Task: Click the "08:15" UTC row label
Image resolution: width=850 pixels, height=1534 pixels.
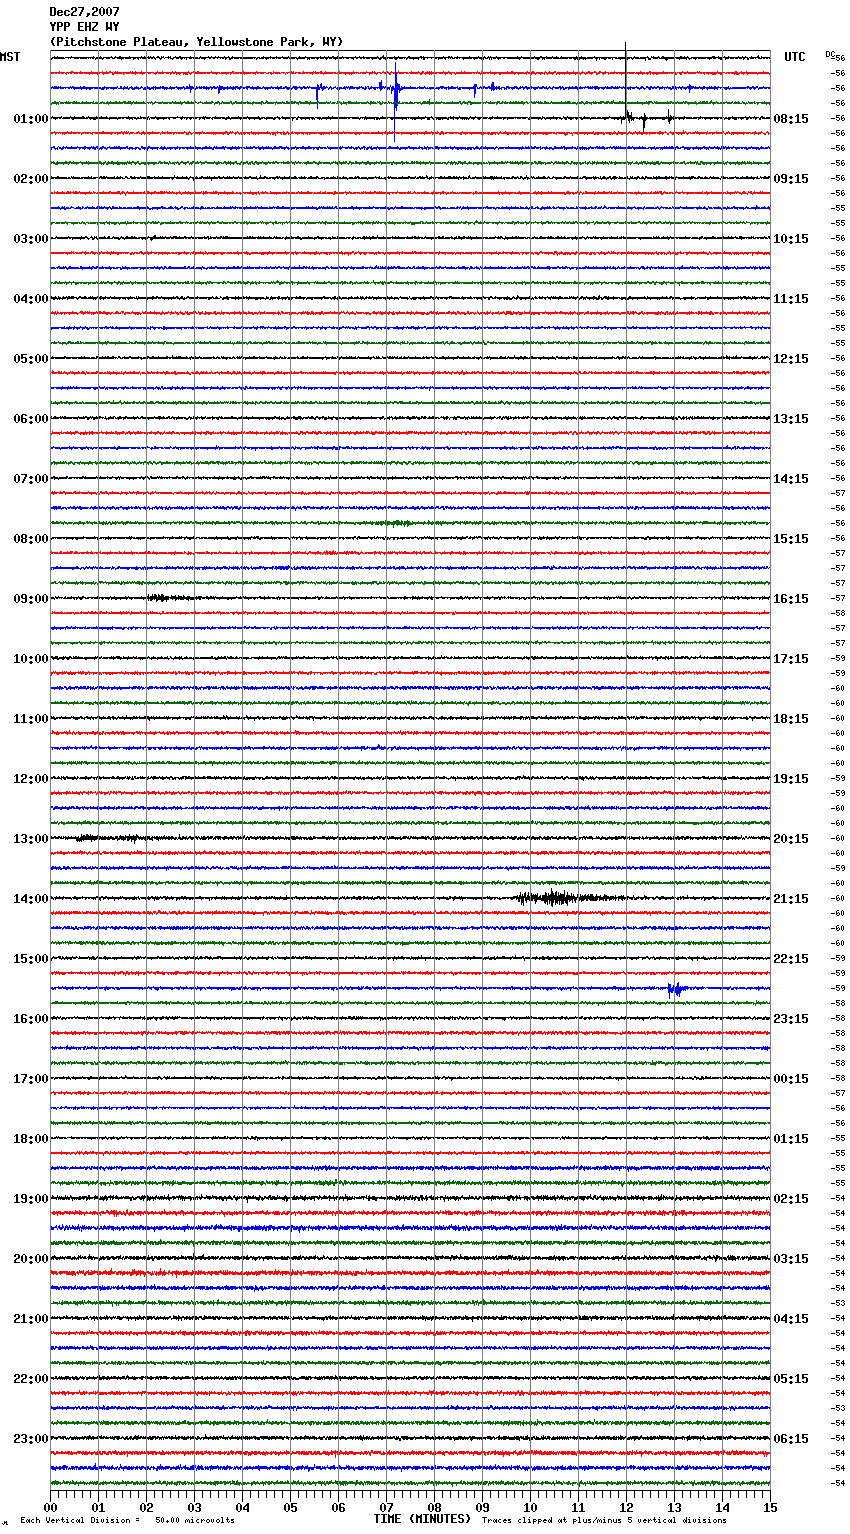Action: click(791, 119)
